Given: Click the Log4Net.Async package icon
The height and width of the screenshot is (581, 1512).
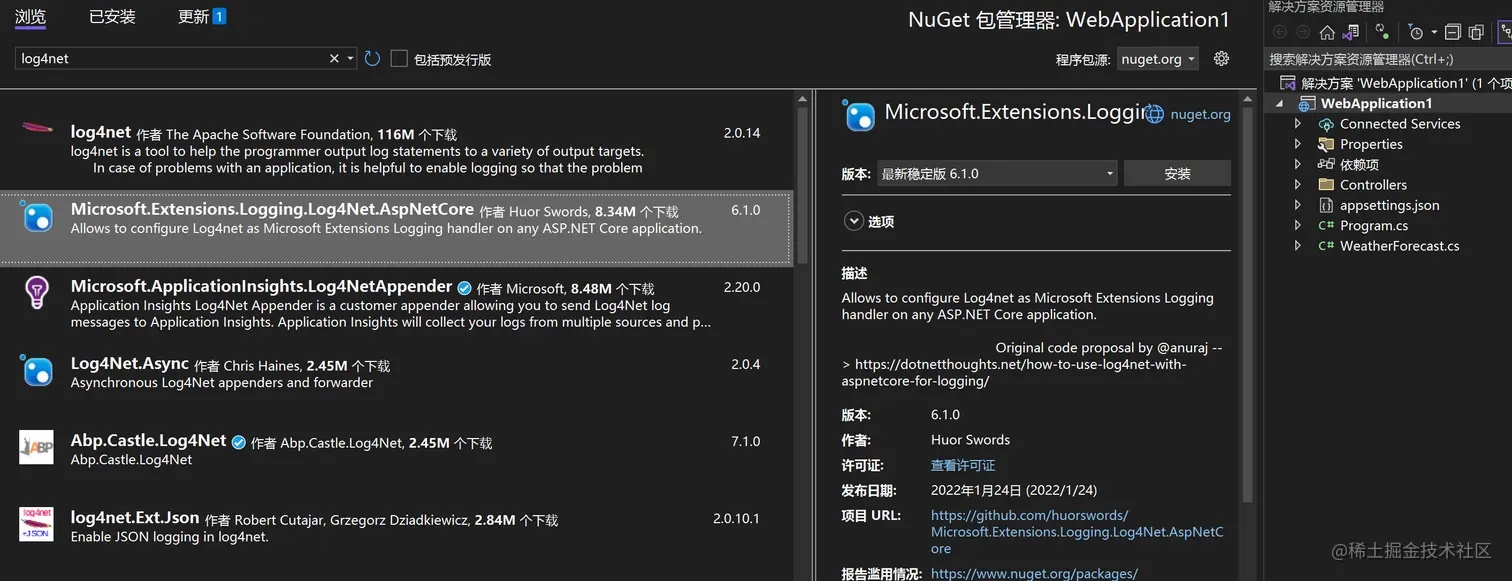Looking at the screenshot, I should pos(37,371).
